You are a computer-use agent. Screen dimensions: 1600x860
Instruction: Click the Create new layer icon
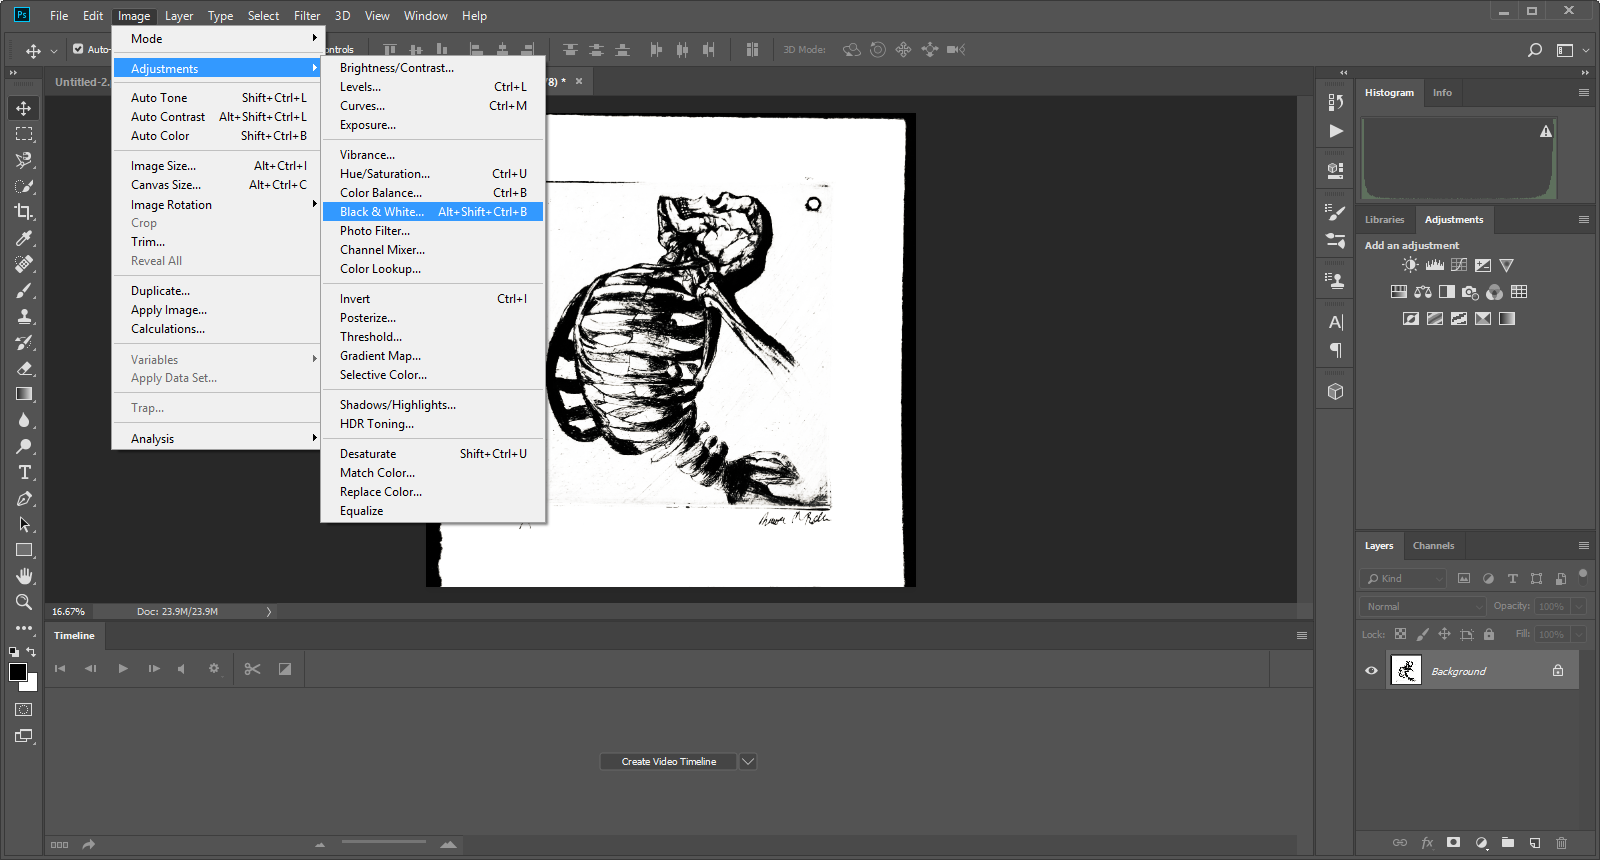click(x=1534, y=843)
